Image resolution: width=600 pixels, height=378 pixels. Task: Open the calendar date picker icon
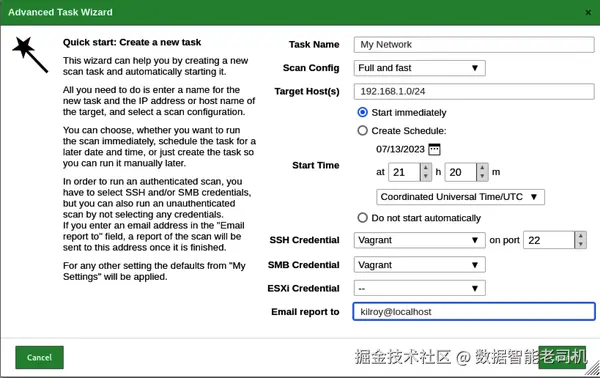coord(434,149)
